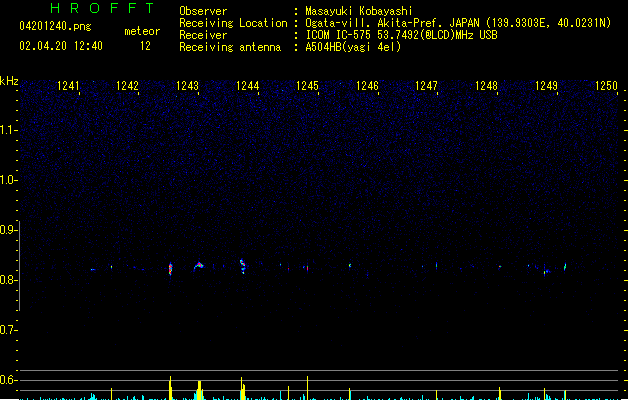Image resolution: width=629 pixels, height=400 pixels.
Task: Click the bright echo just before 1244
Action: (x=243, y=266)
